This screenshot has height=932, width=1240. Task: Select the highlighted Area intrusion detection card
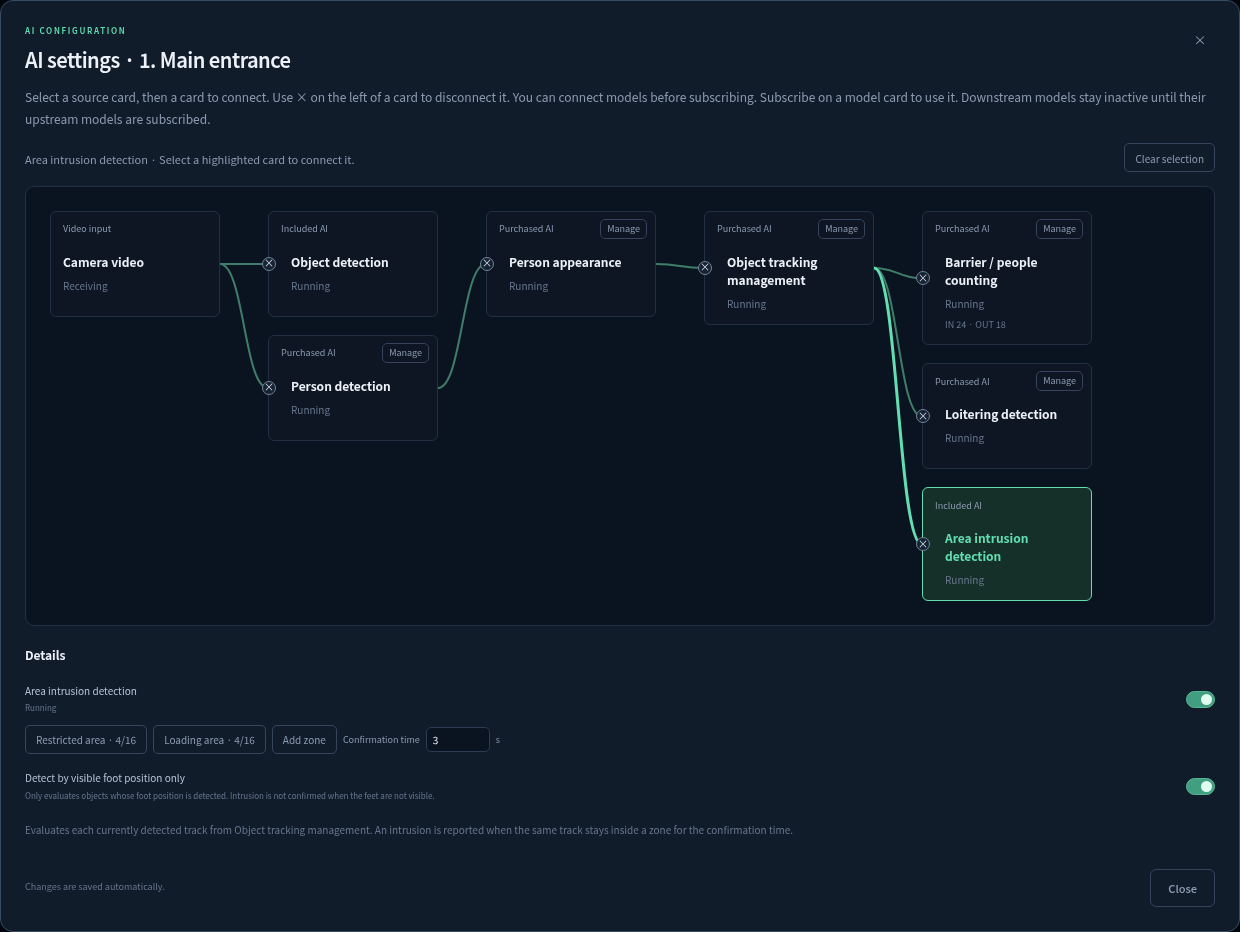1007,544
